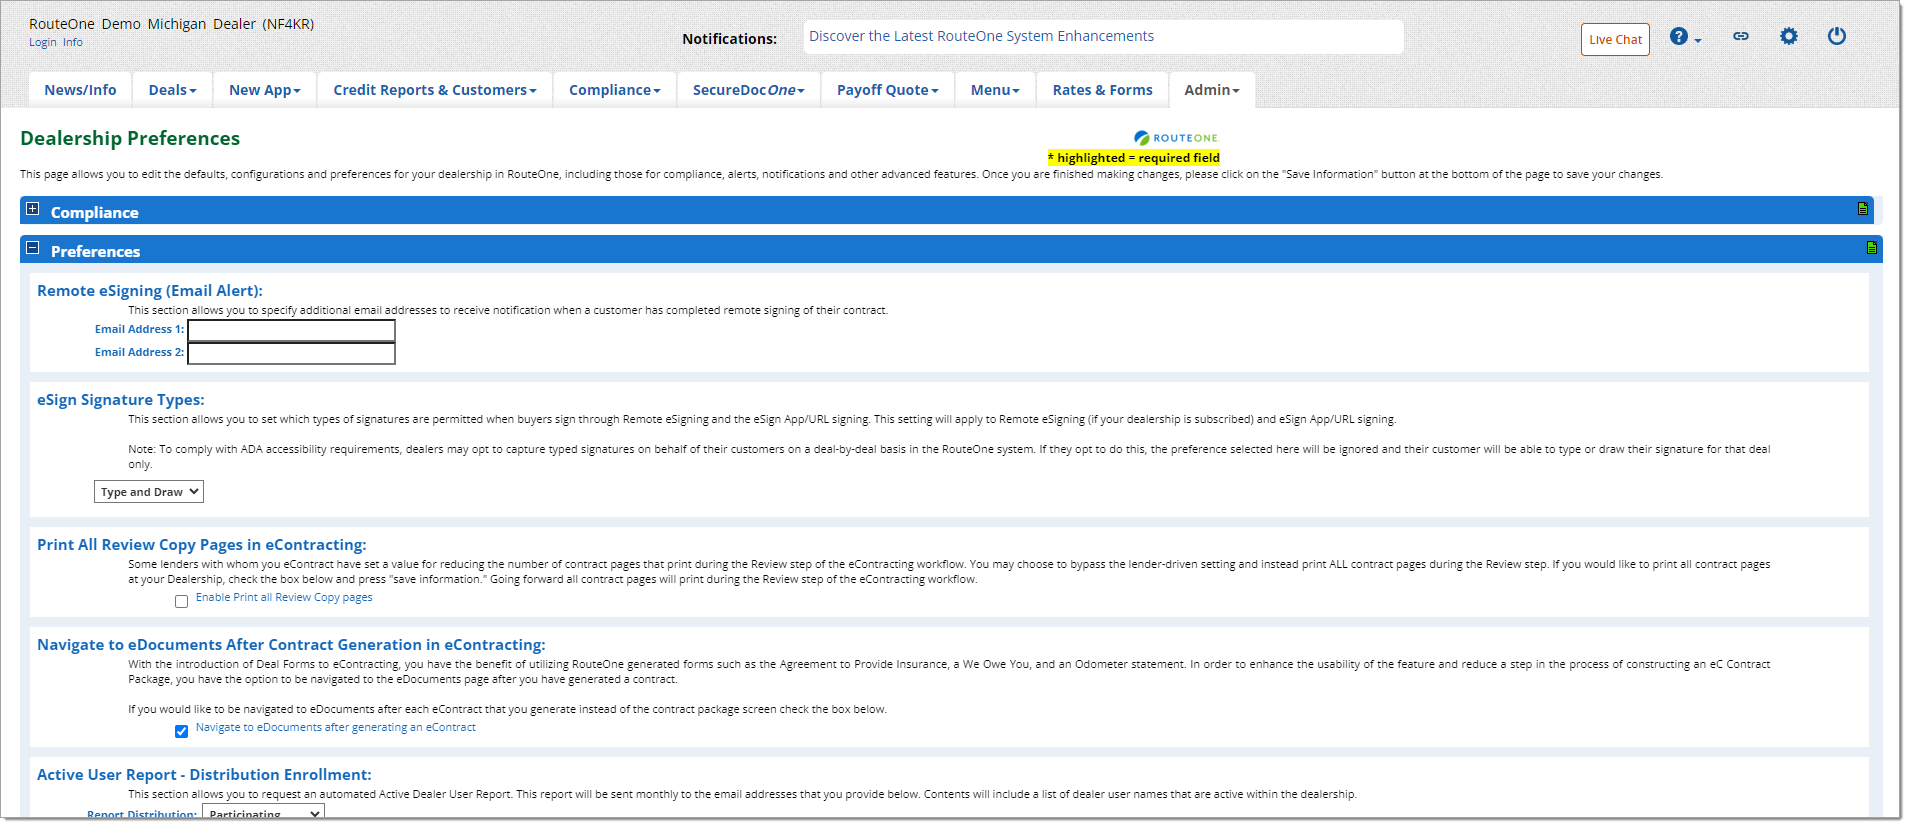Screen dimensions: 1907x825
Task: Open the Admin menu tab
Action: [x=1212, y=90]
